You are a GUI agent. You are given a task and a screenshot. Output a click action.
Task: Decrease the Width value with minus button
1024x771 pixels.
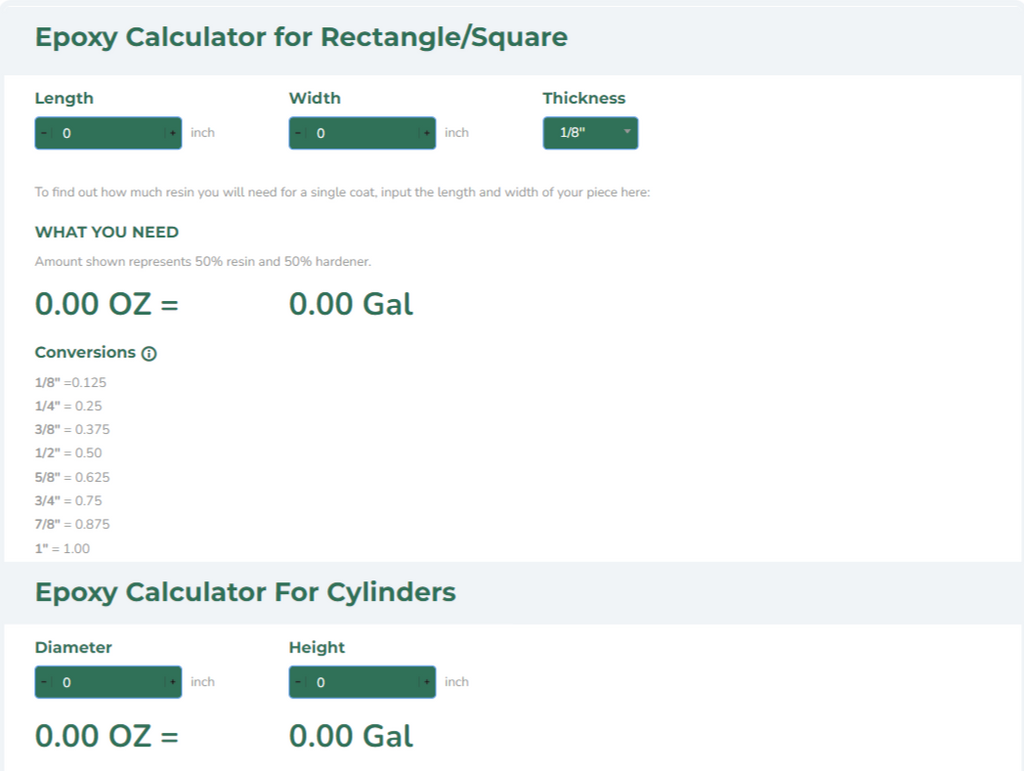(297, 133)
